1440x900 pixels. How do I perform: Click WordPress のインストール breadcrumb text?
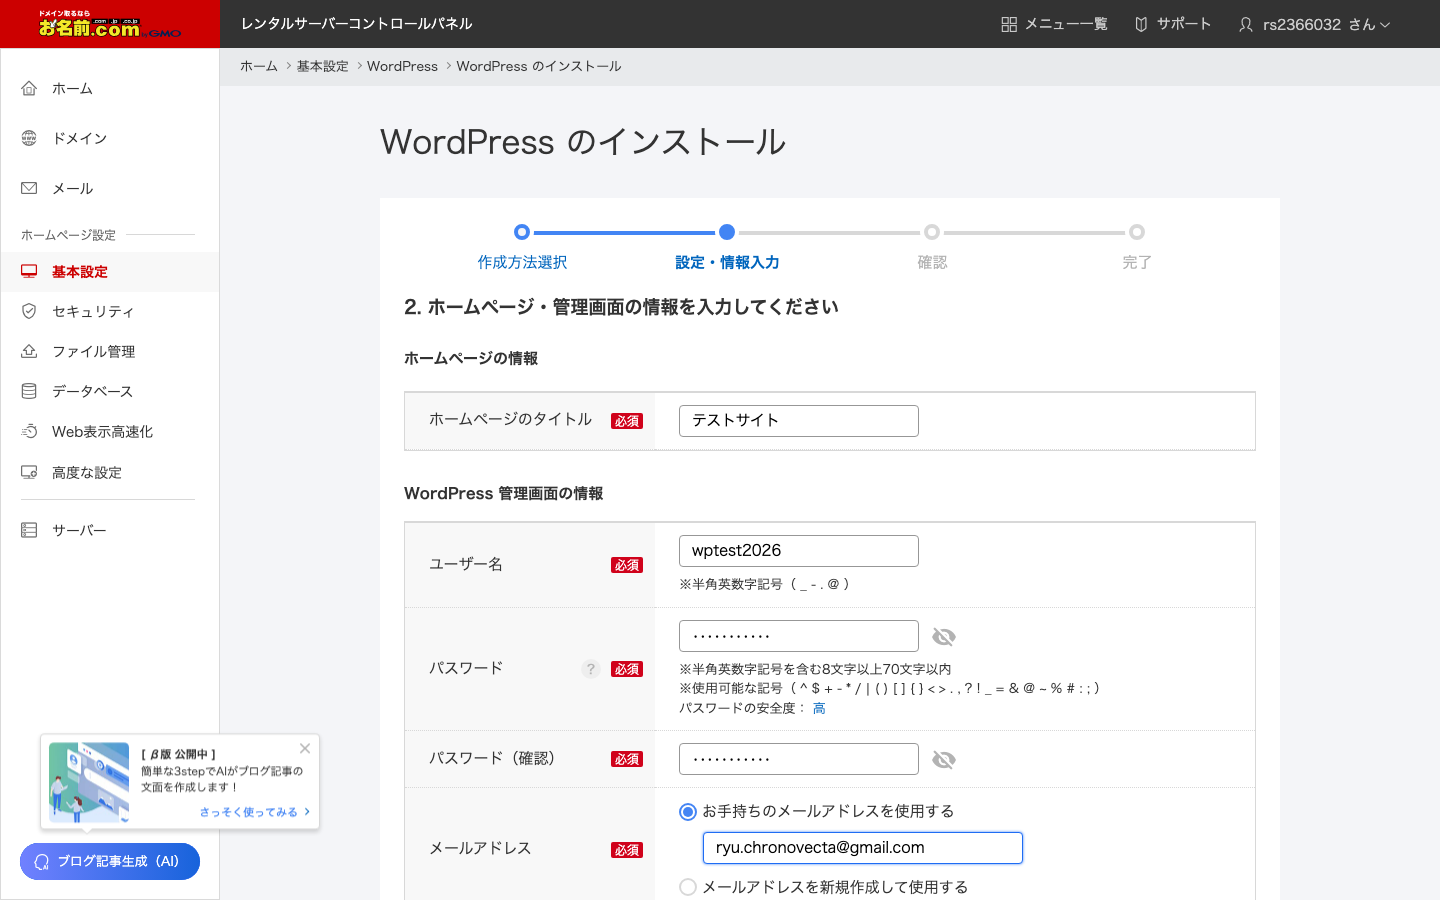[539, 66]
